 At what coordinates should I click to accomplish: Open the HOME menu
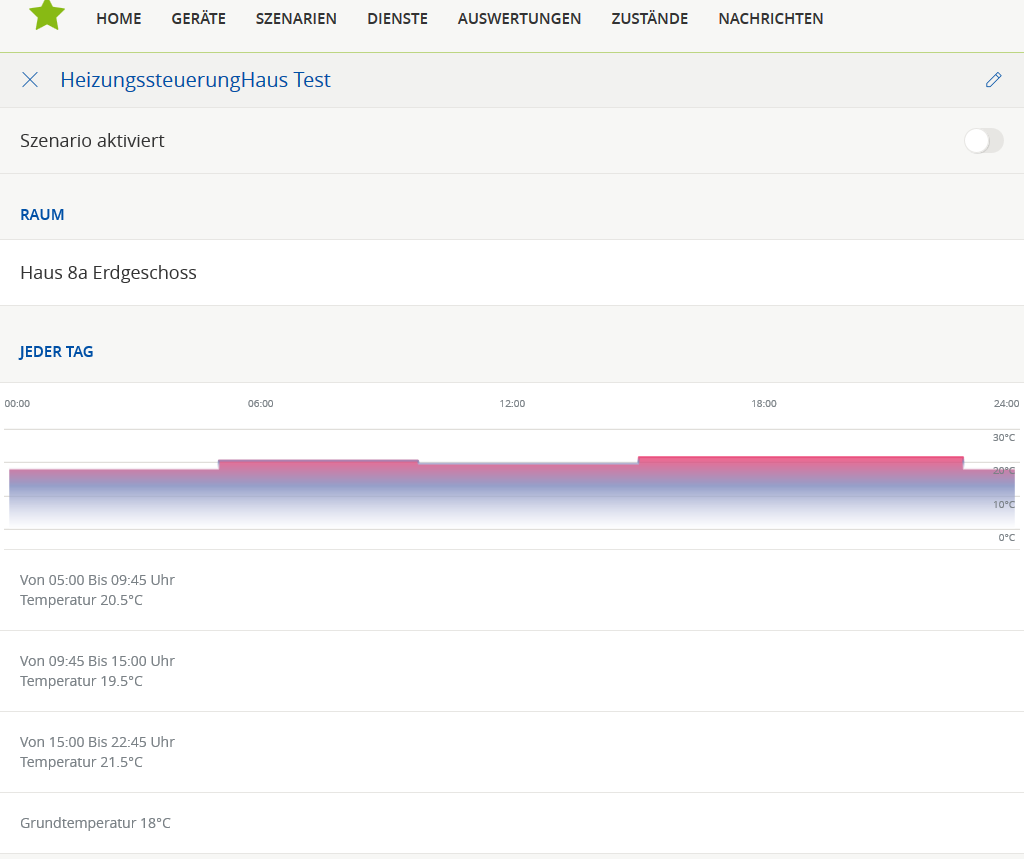coord(118,19)
